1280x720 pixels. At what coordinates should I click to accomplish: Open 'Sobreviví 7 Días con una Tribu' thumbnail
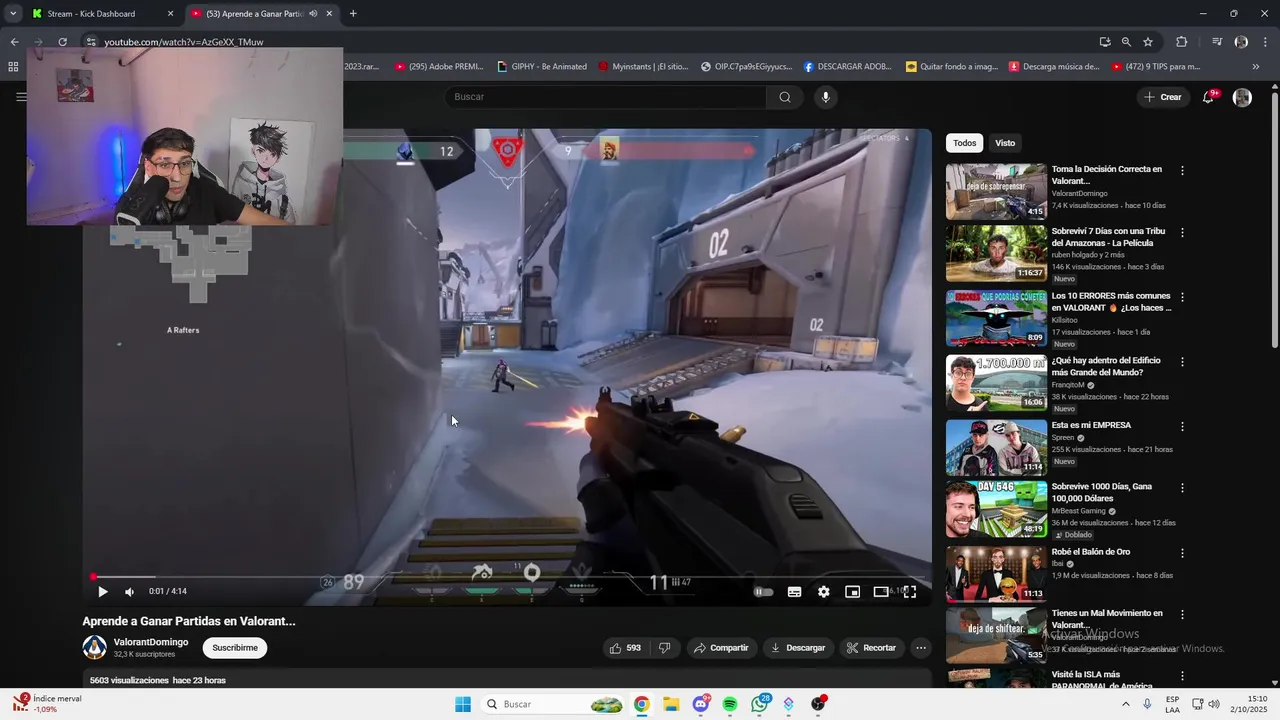tap(996, 253)
